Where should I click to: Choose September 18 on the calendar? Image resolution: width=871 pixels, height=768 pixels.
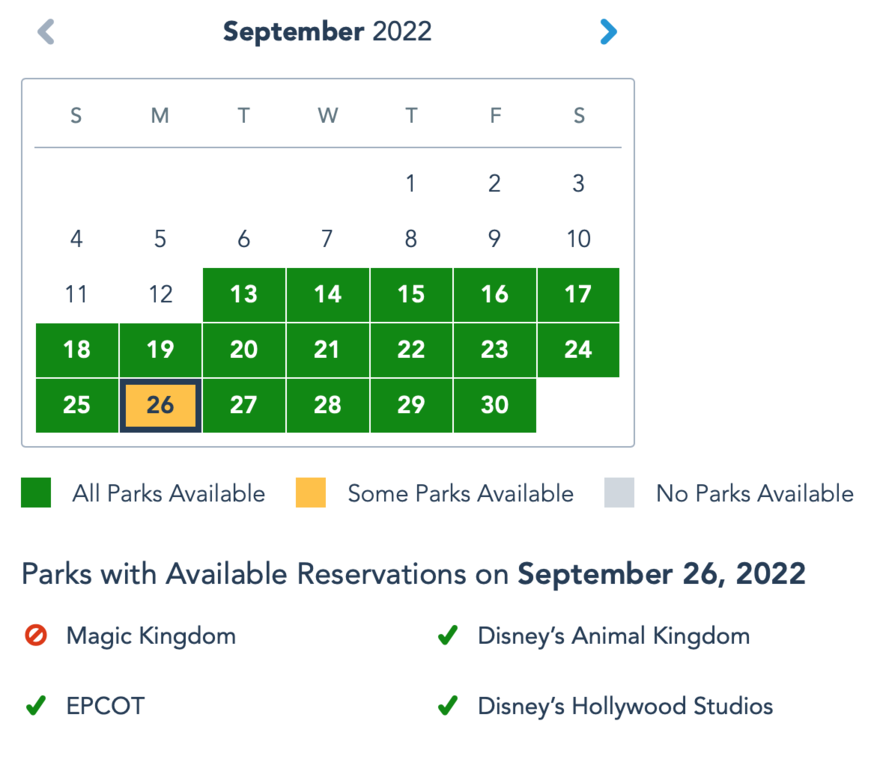pos(77,350)
